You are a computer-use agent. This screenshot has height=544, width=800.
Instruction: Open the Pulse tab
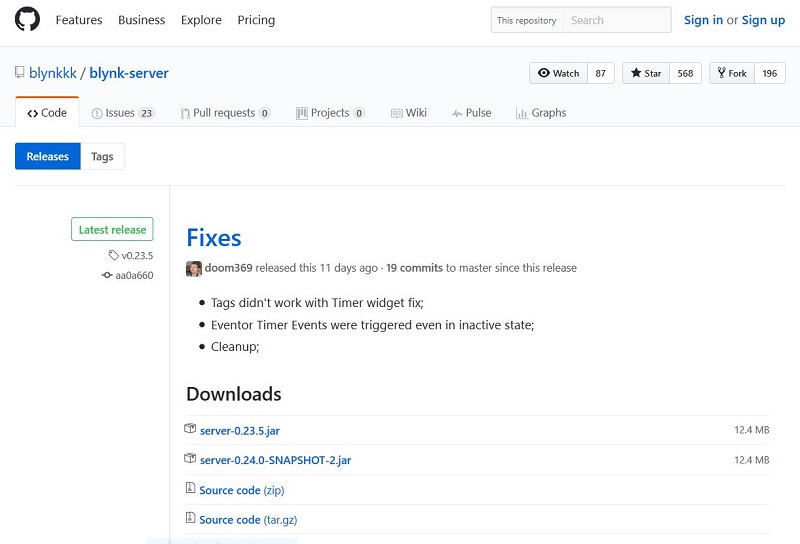pos(471,113)
